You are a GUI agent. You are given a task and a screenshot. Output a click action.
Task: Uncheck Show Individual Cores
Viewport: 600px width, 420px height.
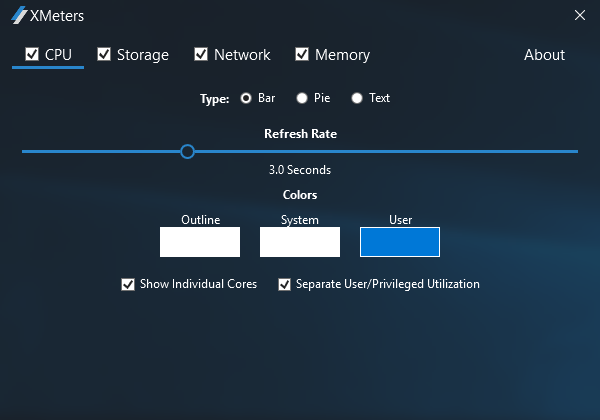[128, 284]
